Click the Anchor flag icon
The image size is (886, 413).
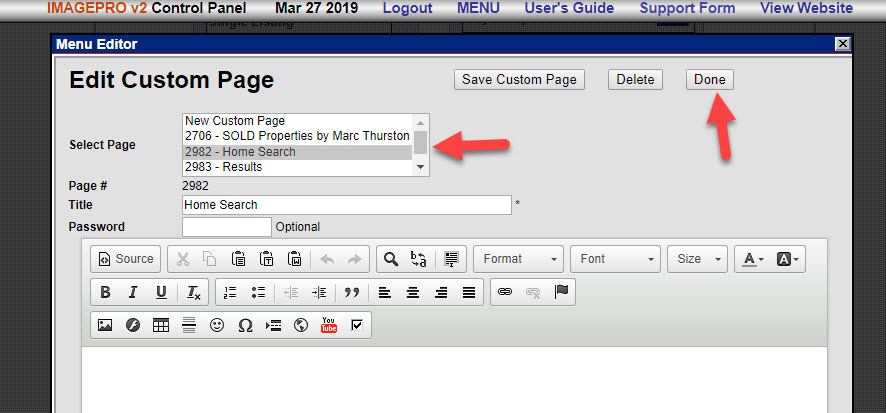pos(561,292)
